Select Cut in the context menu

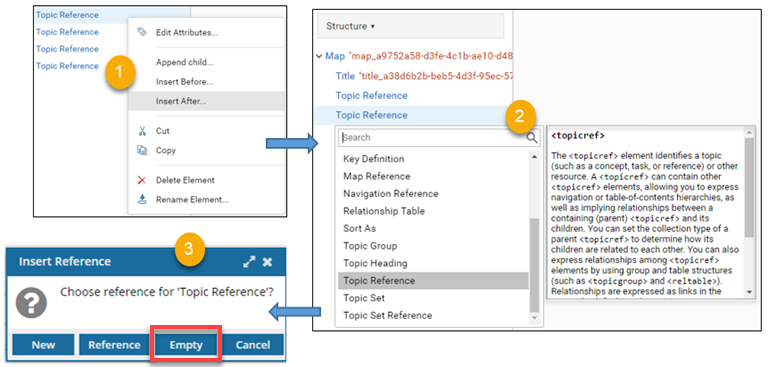(x=163, y=131)
